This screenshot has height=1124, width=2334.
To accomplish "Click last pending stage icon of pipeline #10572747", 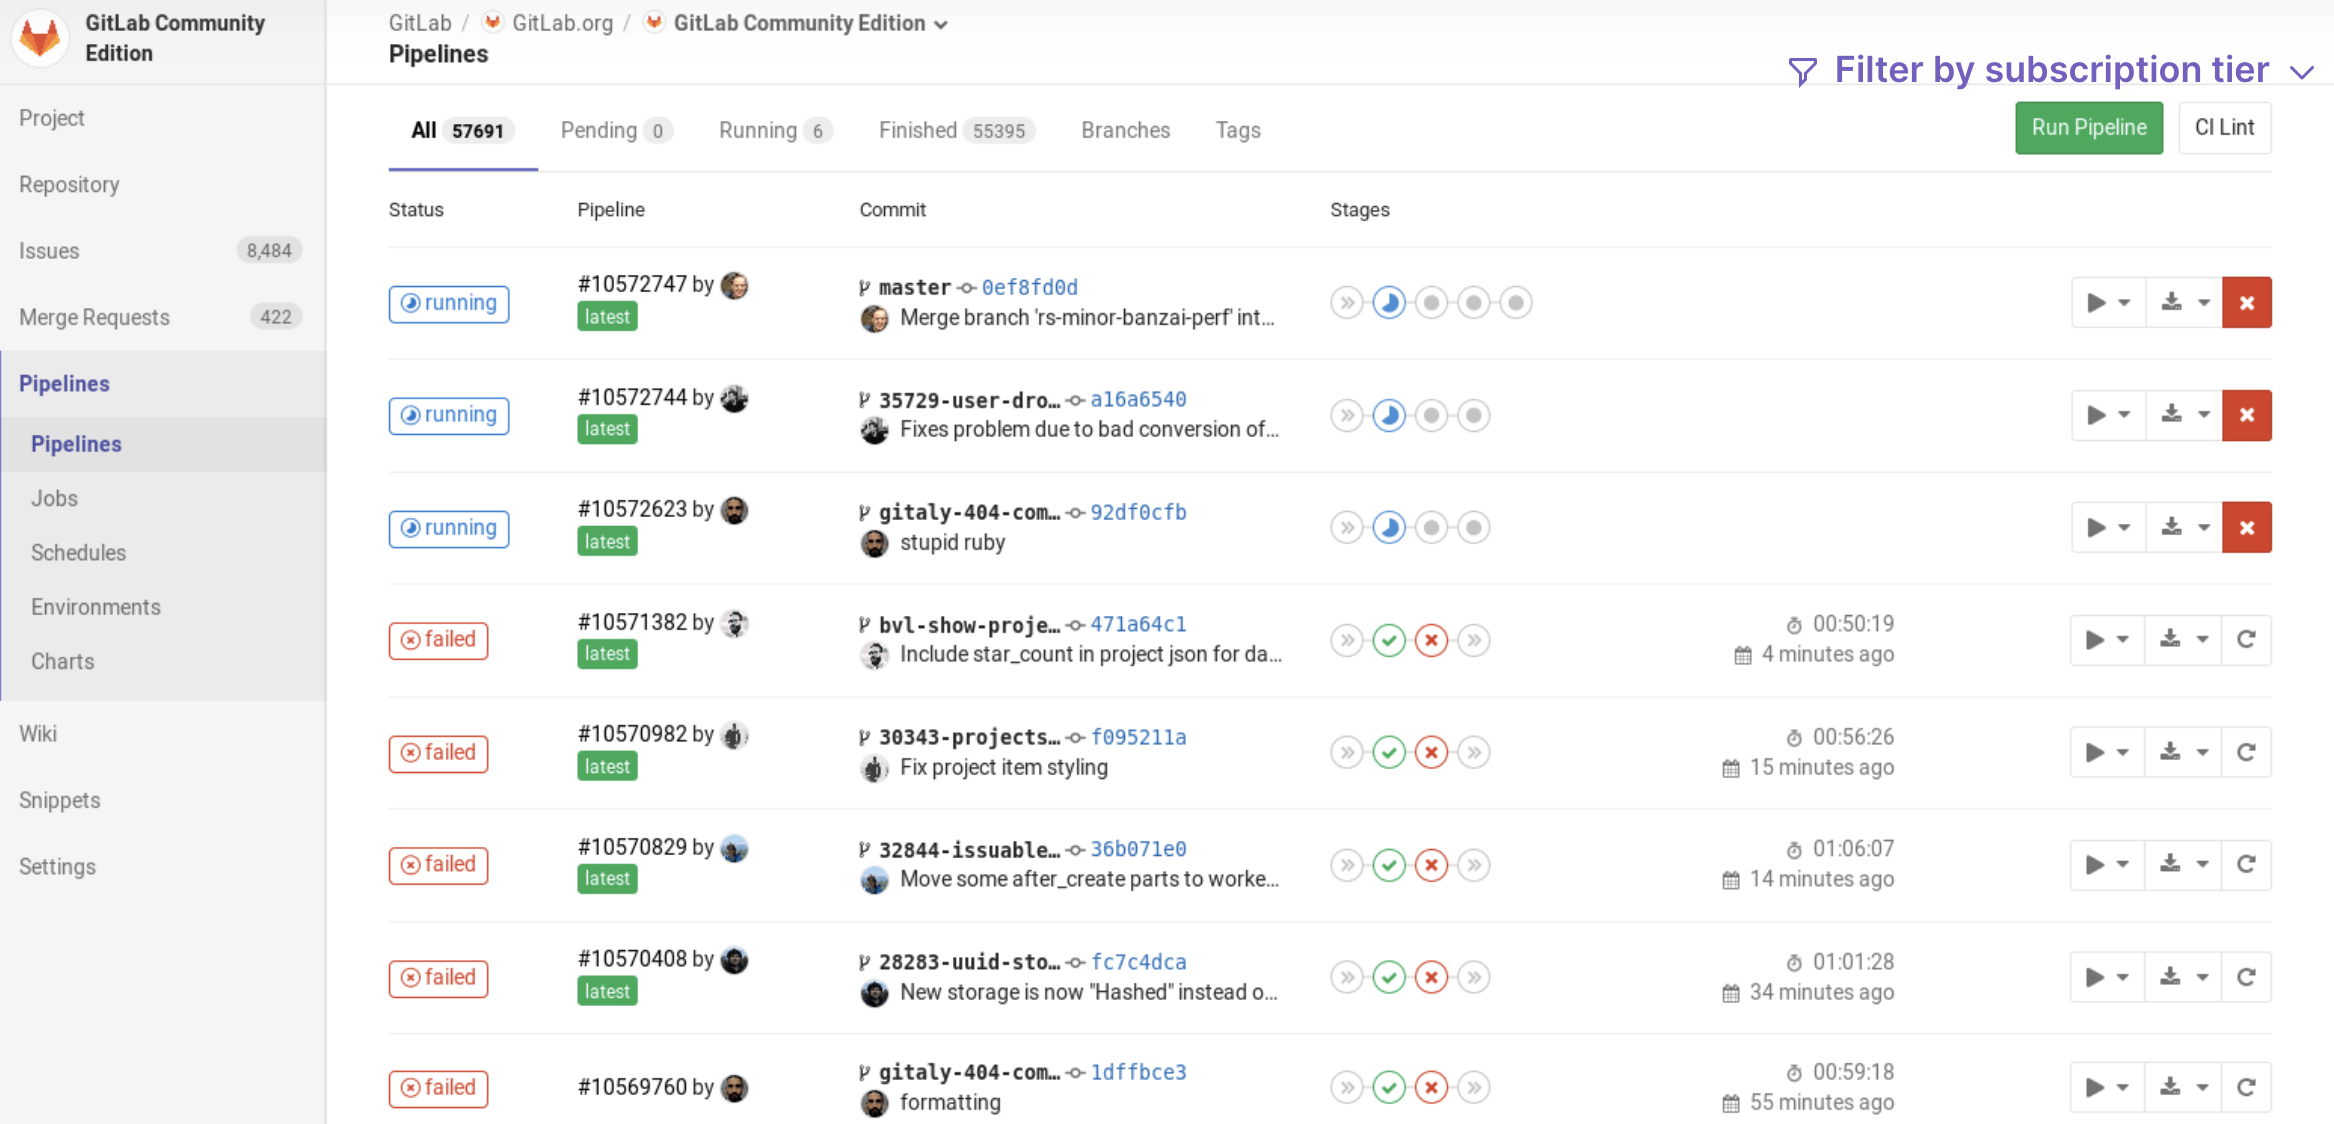I will coord(1516,302).
